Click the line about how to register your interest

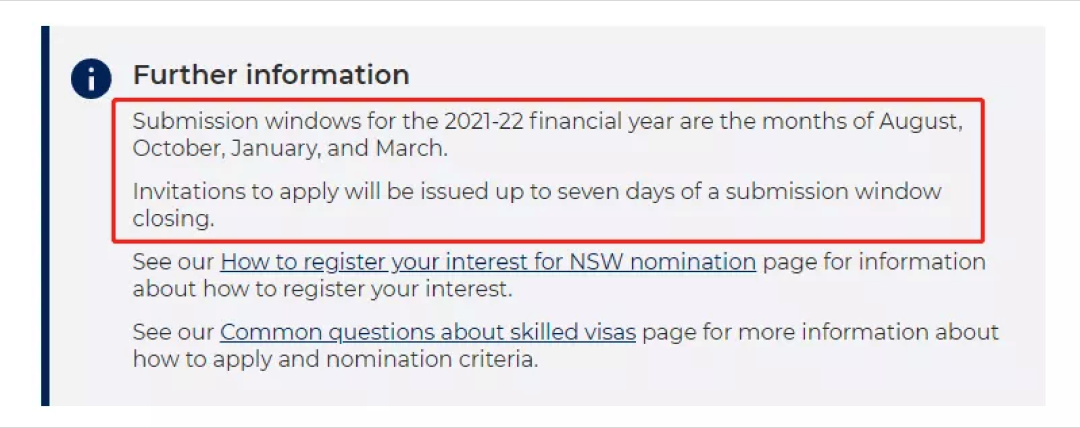(322, 289)
